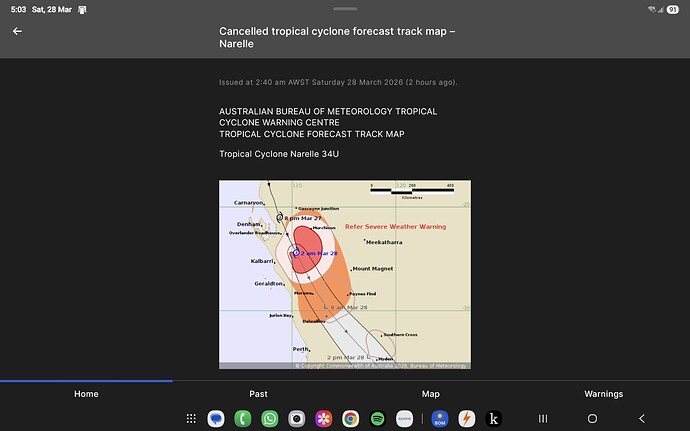Tap 'Refer Severe Weather Warning' on the map
690x431 pixels.
click(x=396, y=226)
